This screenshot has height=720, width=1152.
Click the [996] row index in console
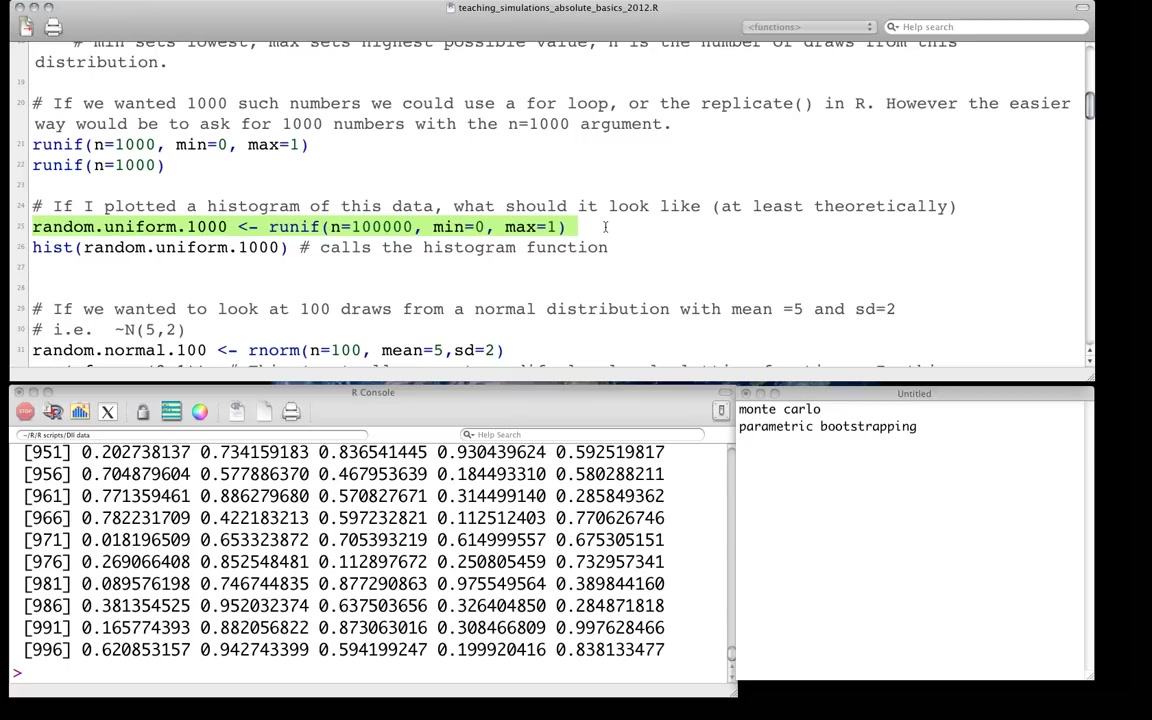(x=47, y=649)
